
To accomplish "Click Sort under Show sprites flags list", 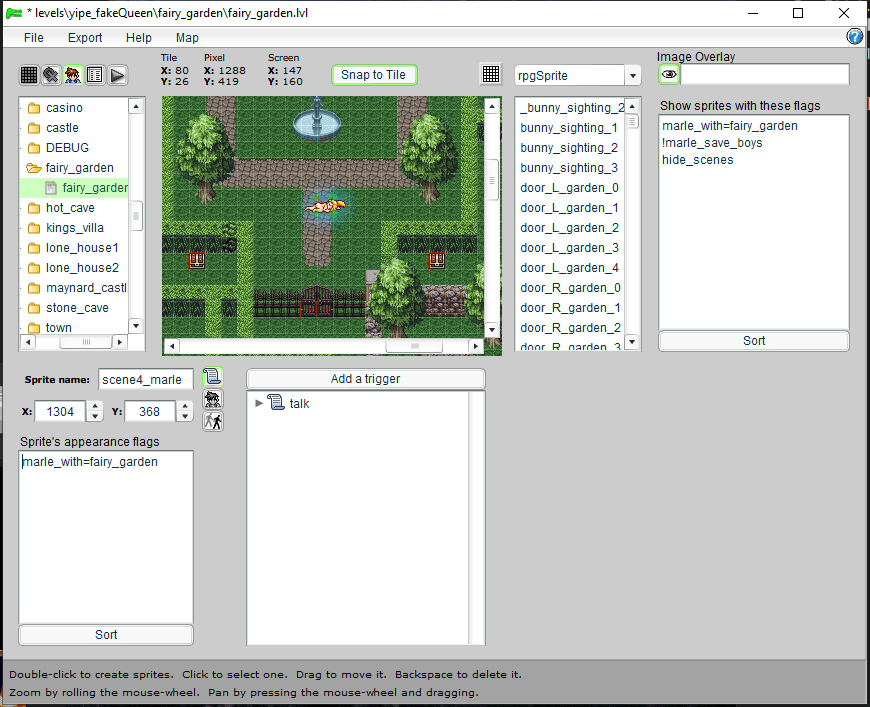I will (753, 341).
